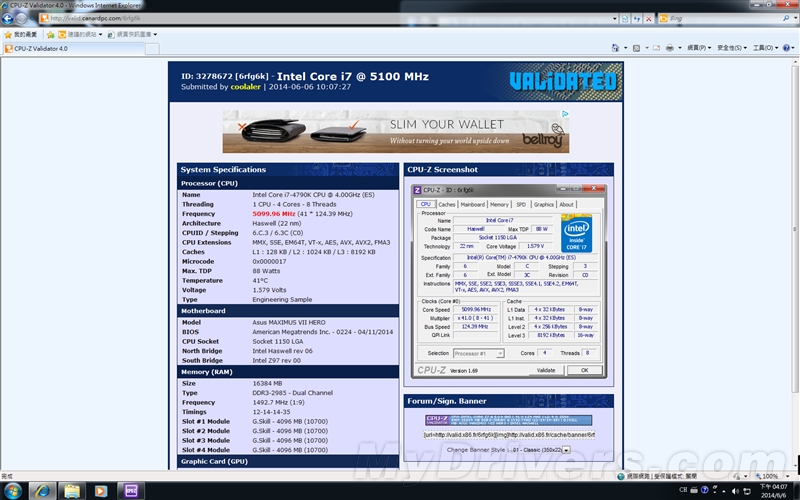Open the 安全性(S) Safety menu
800x500 pixels.
pyautogui.click(x=732, y=48)
